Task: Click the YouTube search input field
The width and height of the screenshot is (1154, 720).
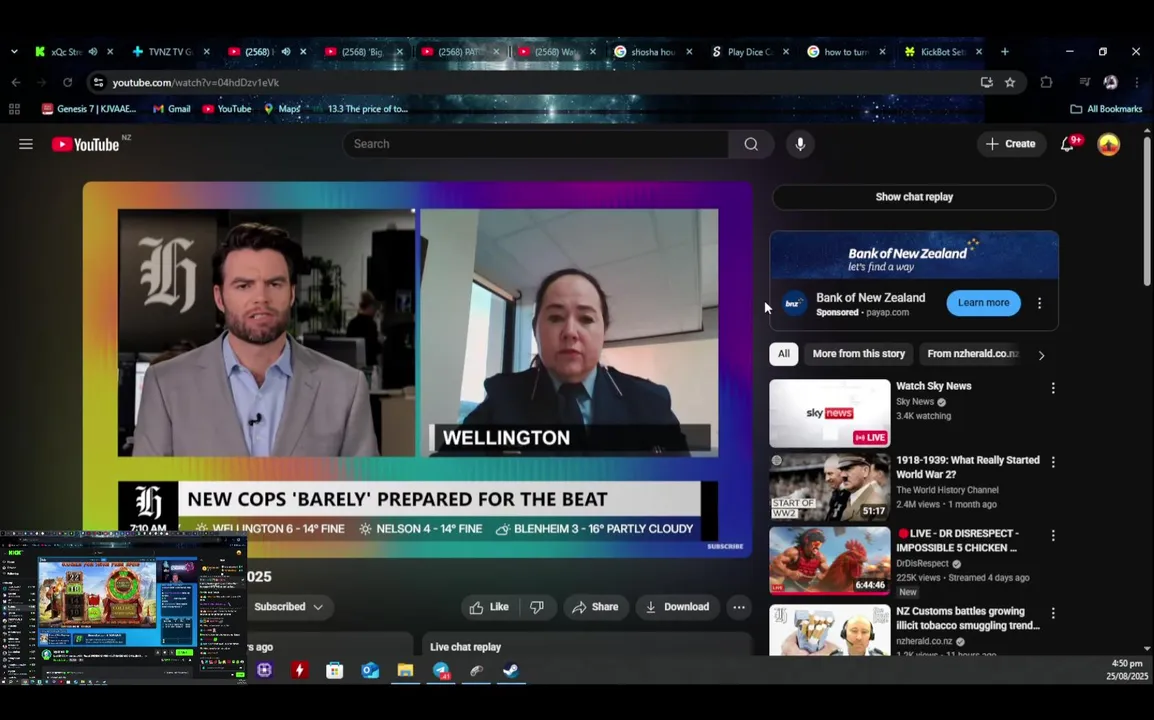Action: click(536, 144)
